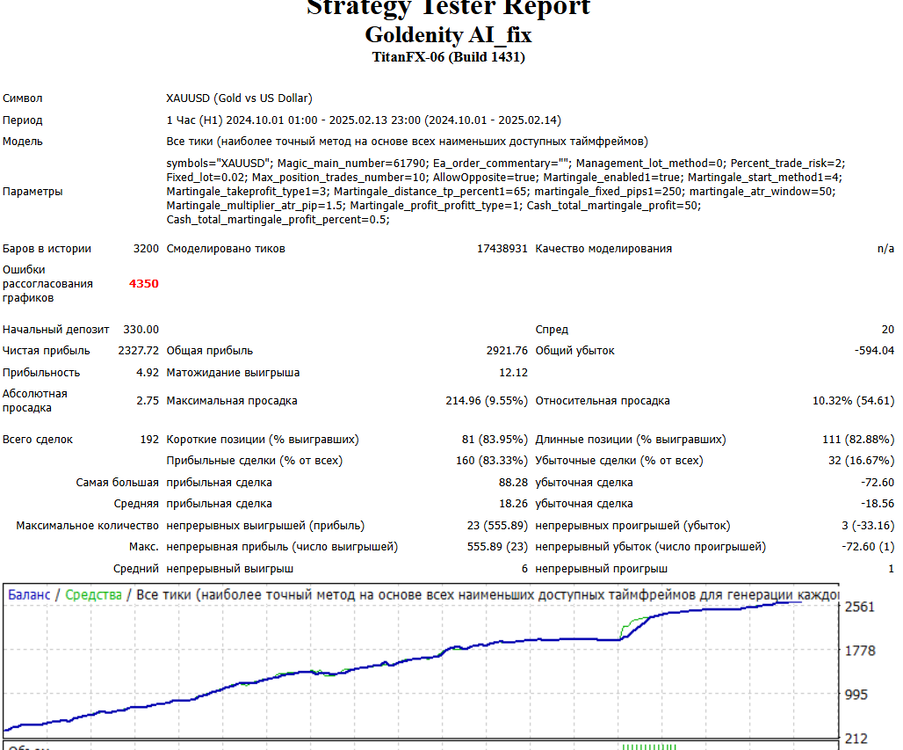Click the Чистая прибыль value 2327.72

[138, 350]
